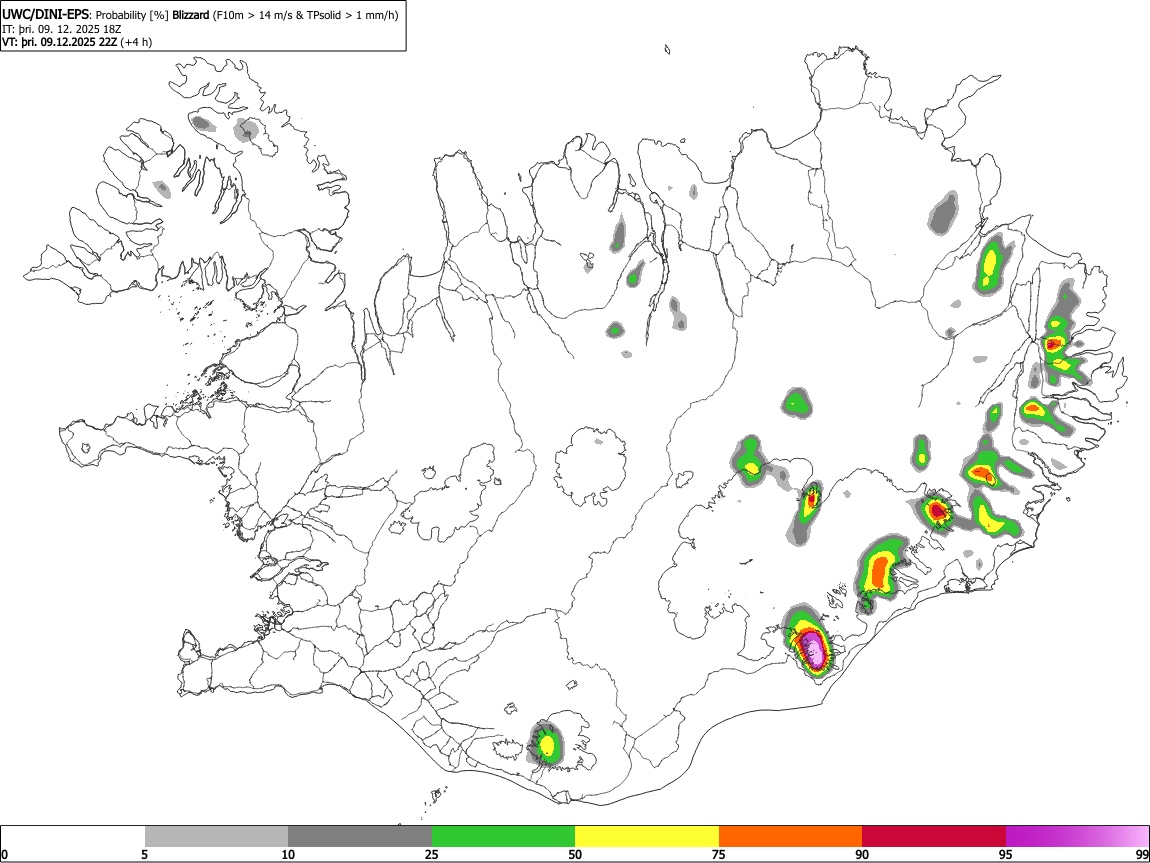Click the orange-core blob northeast of the purple one
The height and width of the screenshot is (863, 1150).
point(880,568)
